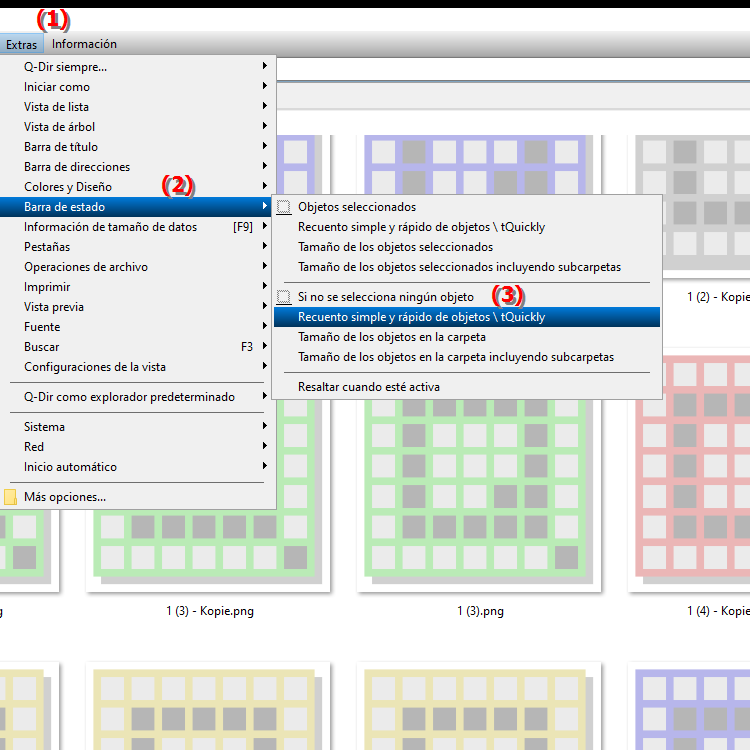Screen dimensions: 750x750
Task: Open the Información menu
Action: (84, 44)
